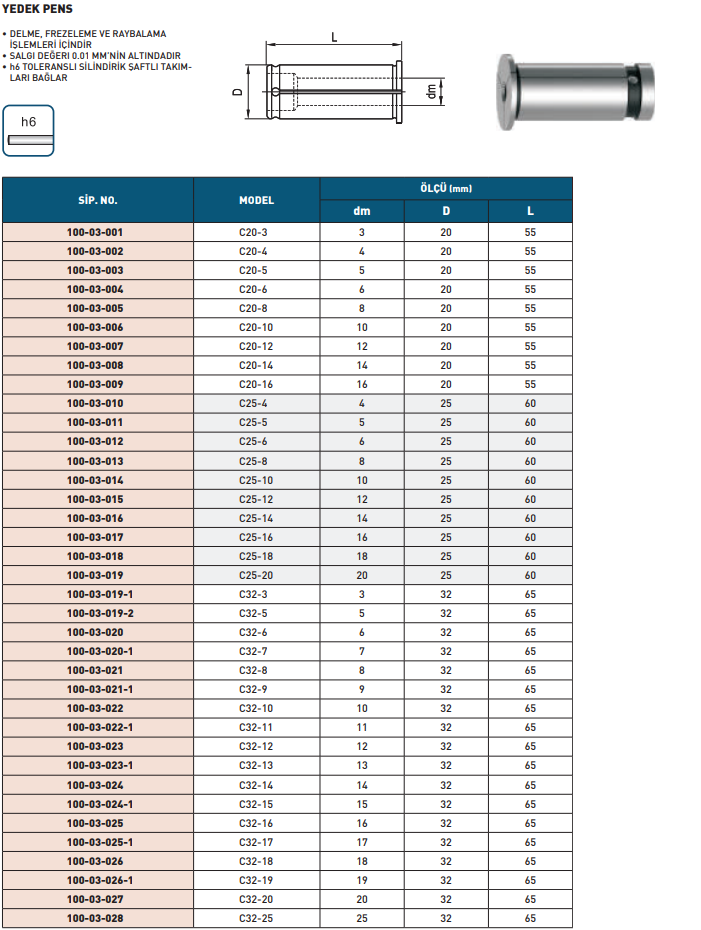Screen dimensions: 701x930
Task: Select the SİP. NO. column header
Action: (97, 200)
